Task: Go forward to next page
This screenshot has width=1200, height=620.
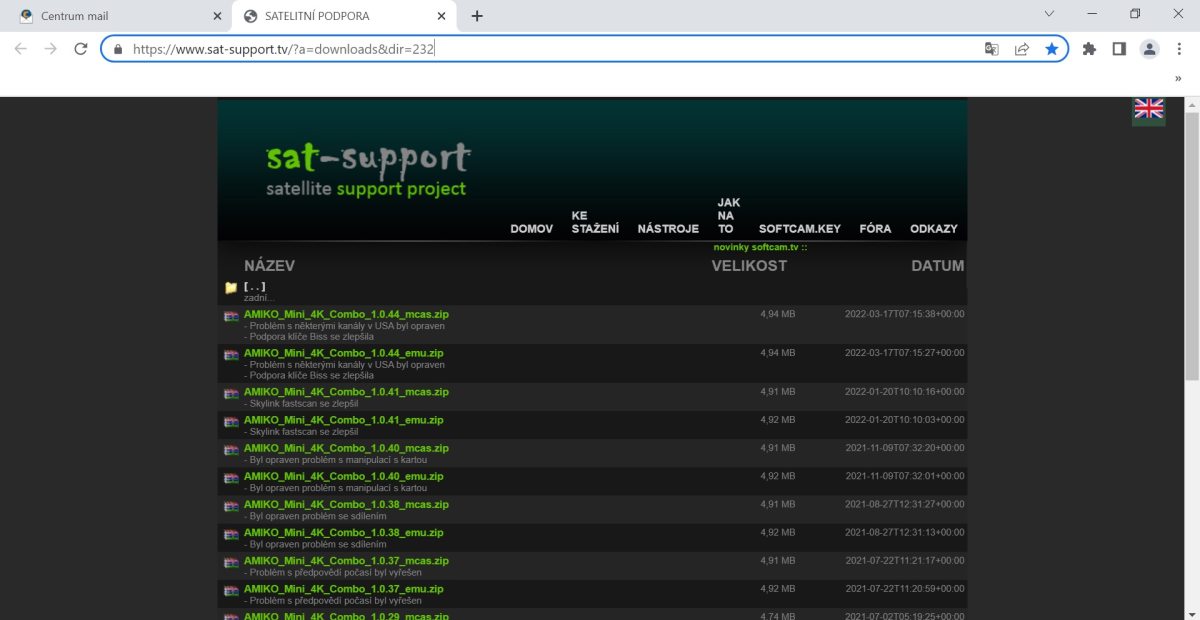Action: click(x=51, y=48)
